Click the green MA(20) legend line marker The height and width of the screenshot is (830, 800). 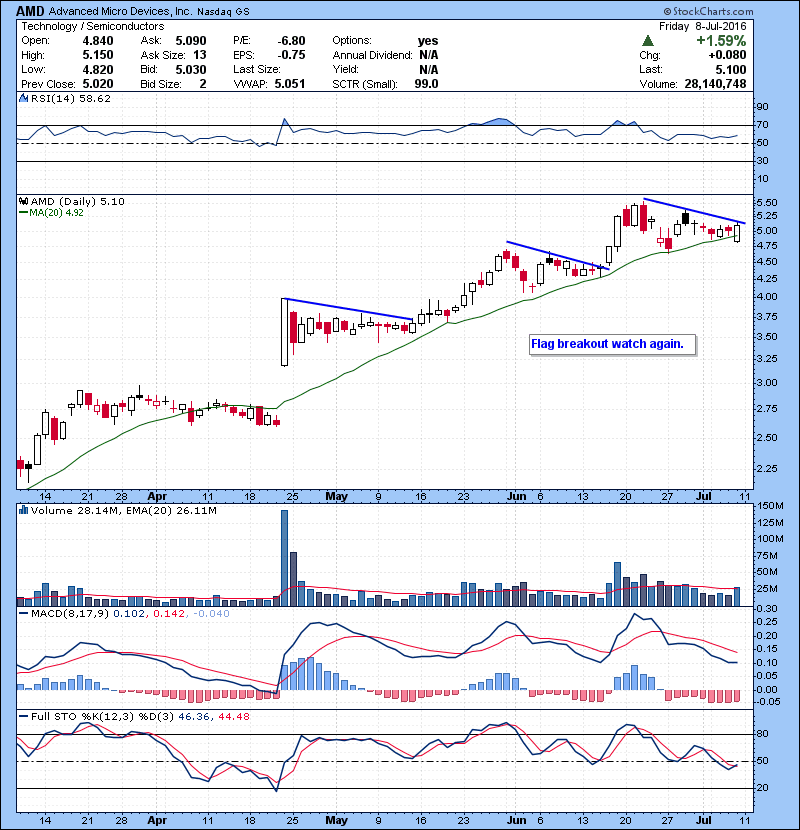click(23, 213)
